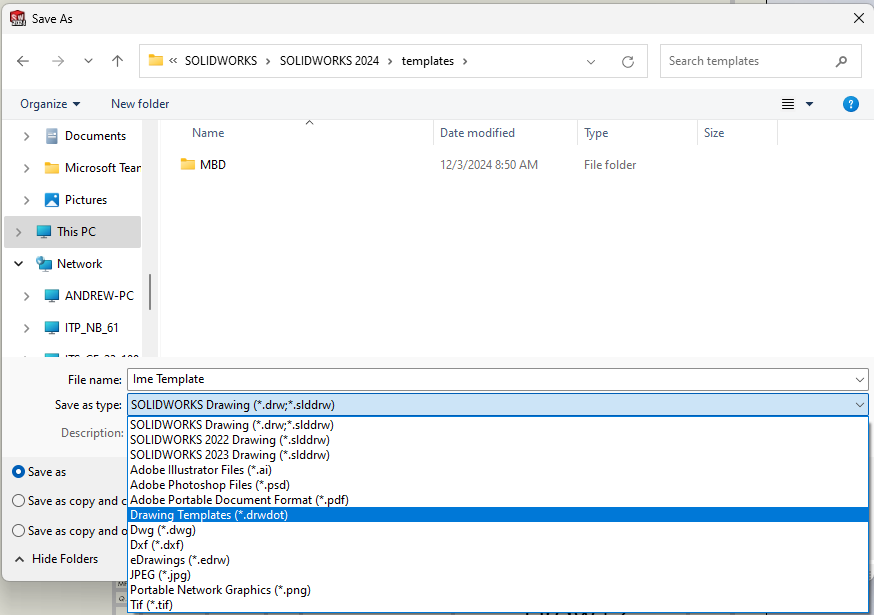Image resolution: width=874 pixels, height=615 pixels.
Task: Sort files by the Name column header
Action: (208, 132)
